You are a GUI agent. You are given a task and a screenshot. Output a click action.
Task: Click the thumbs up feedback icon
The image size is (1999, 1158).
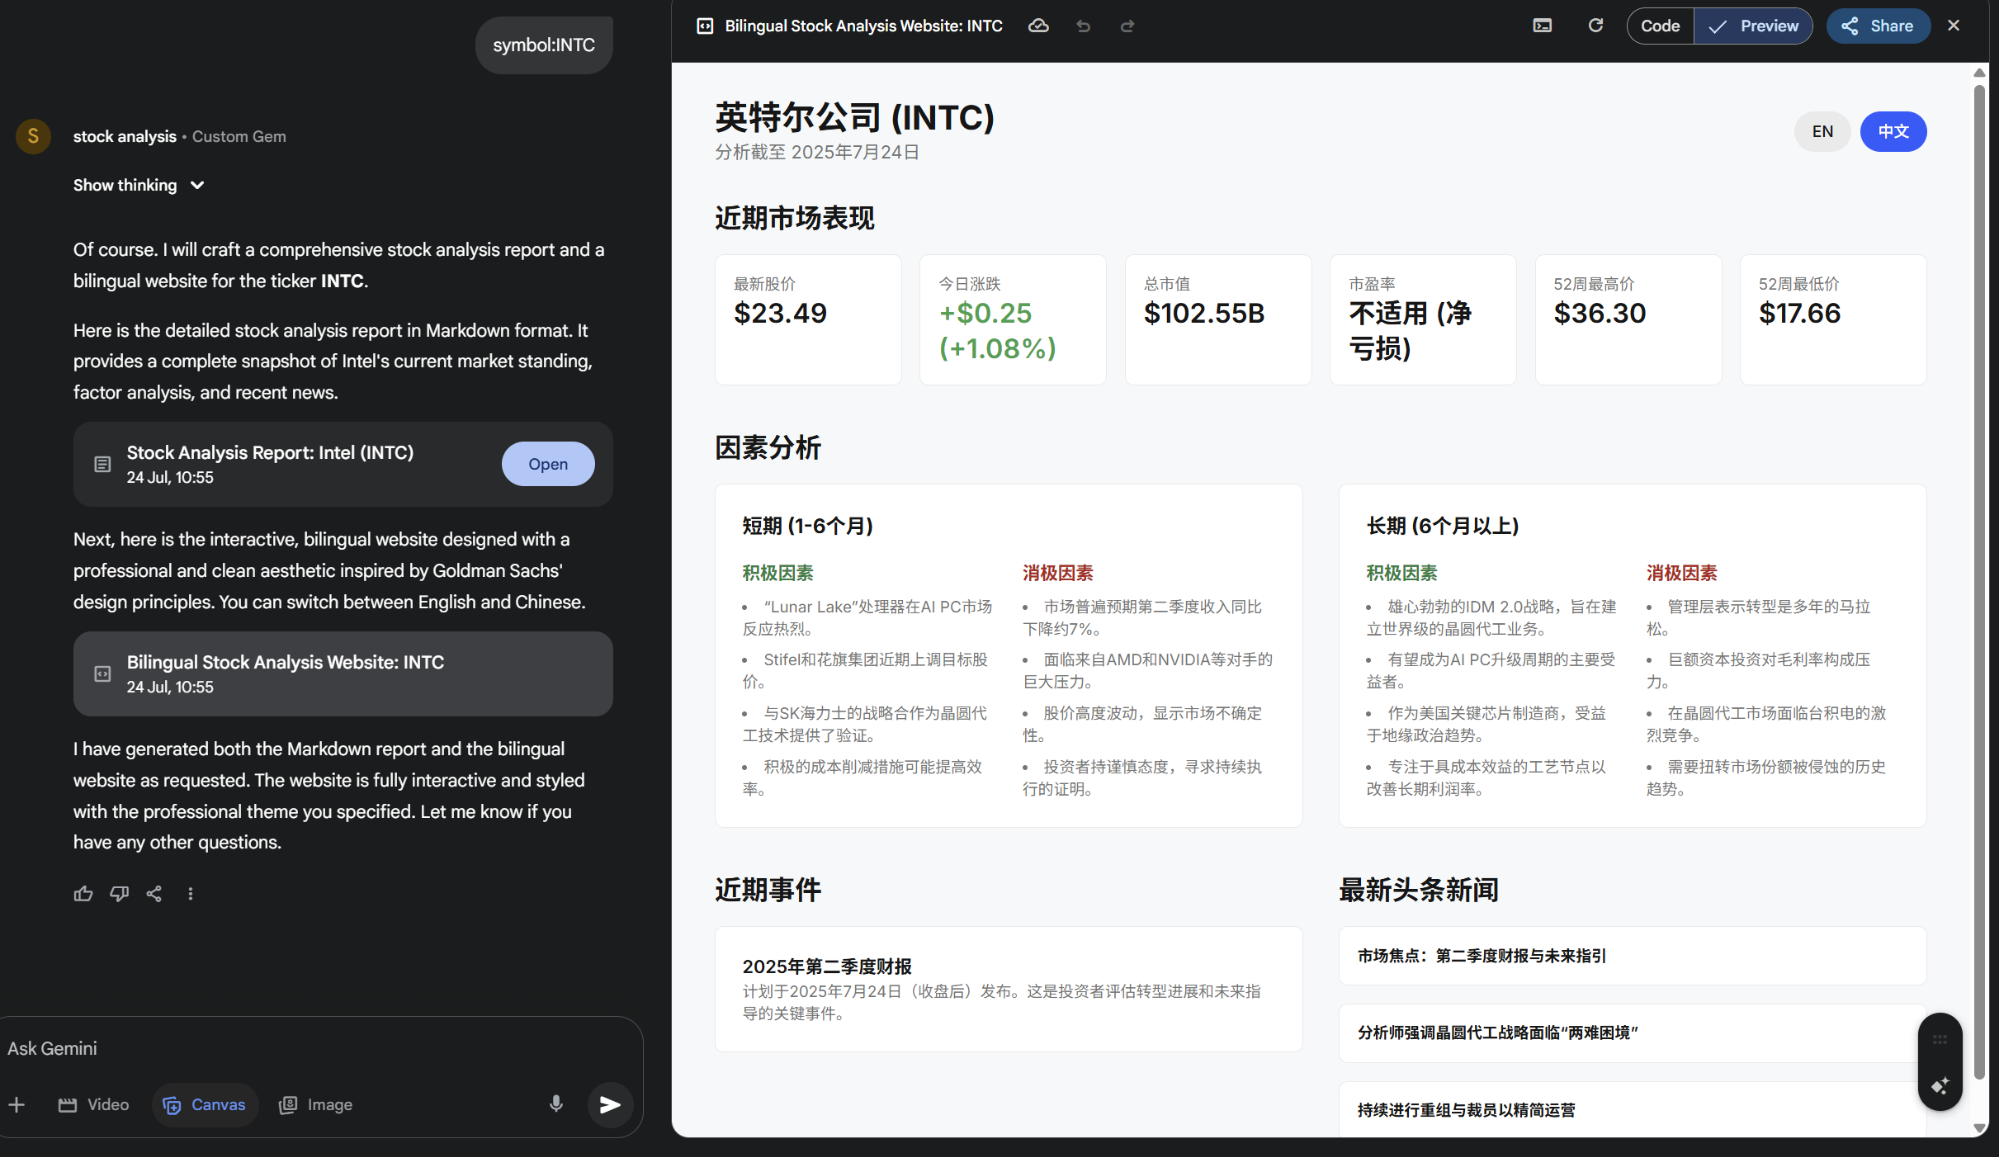pyautogui.click(x=83, y=894)
